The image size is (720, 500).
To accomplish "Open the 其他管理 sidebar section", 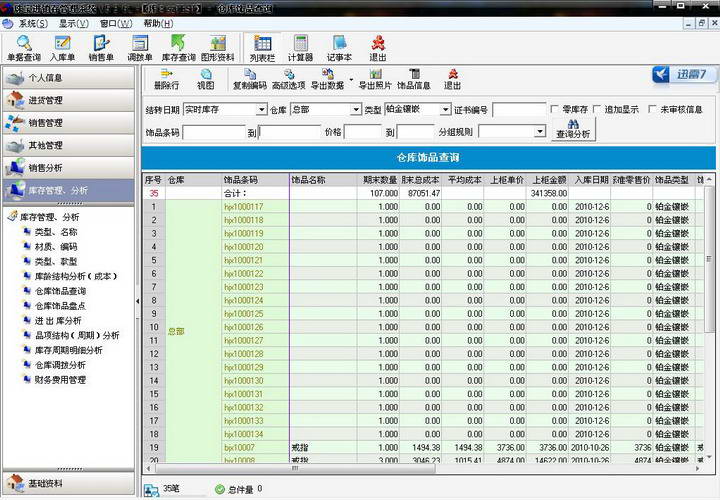I will 69,145.
